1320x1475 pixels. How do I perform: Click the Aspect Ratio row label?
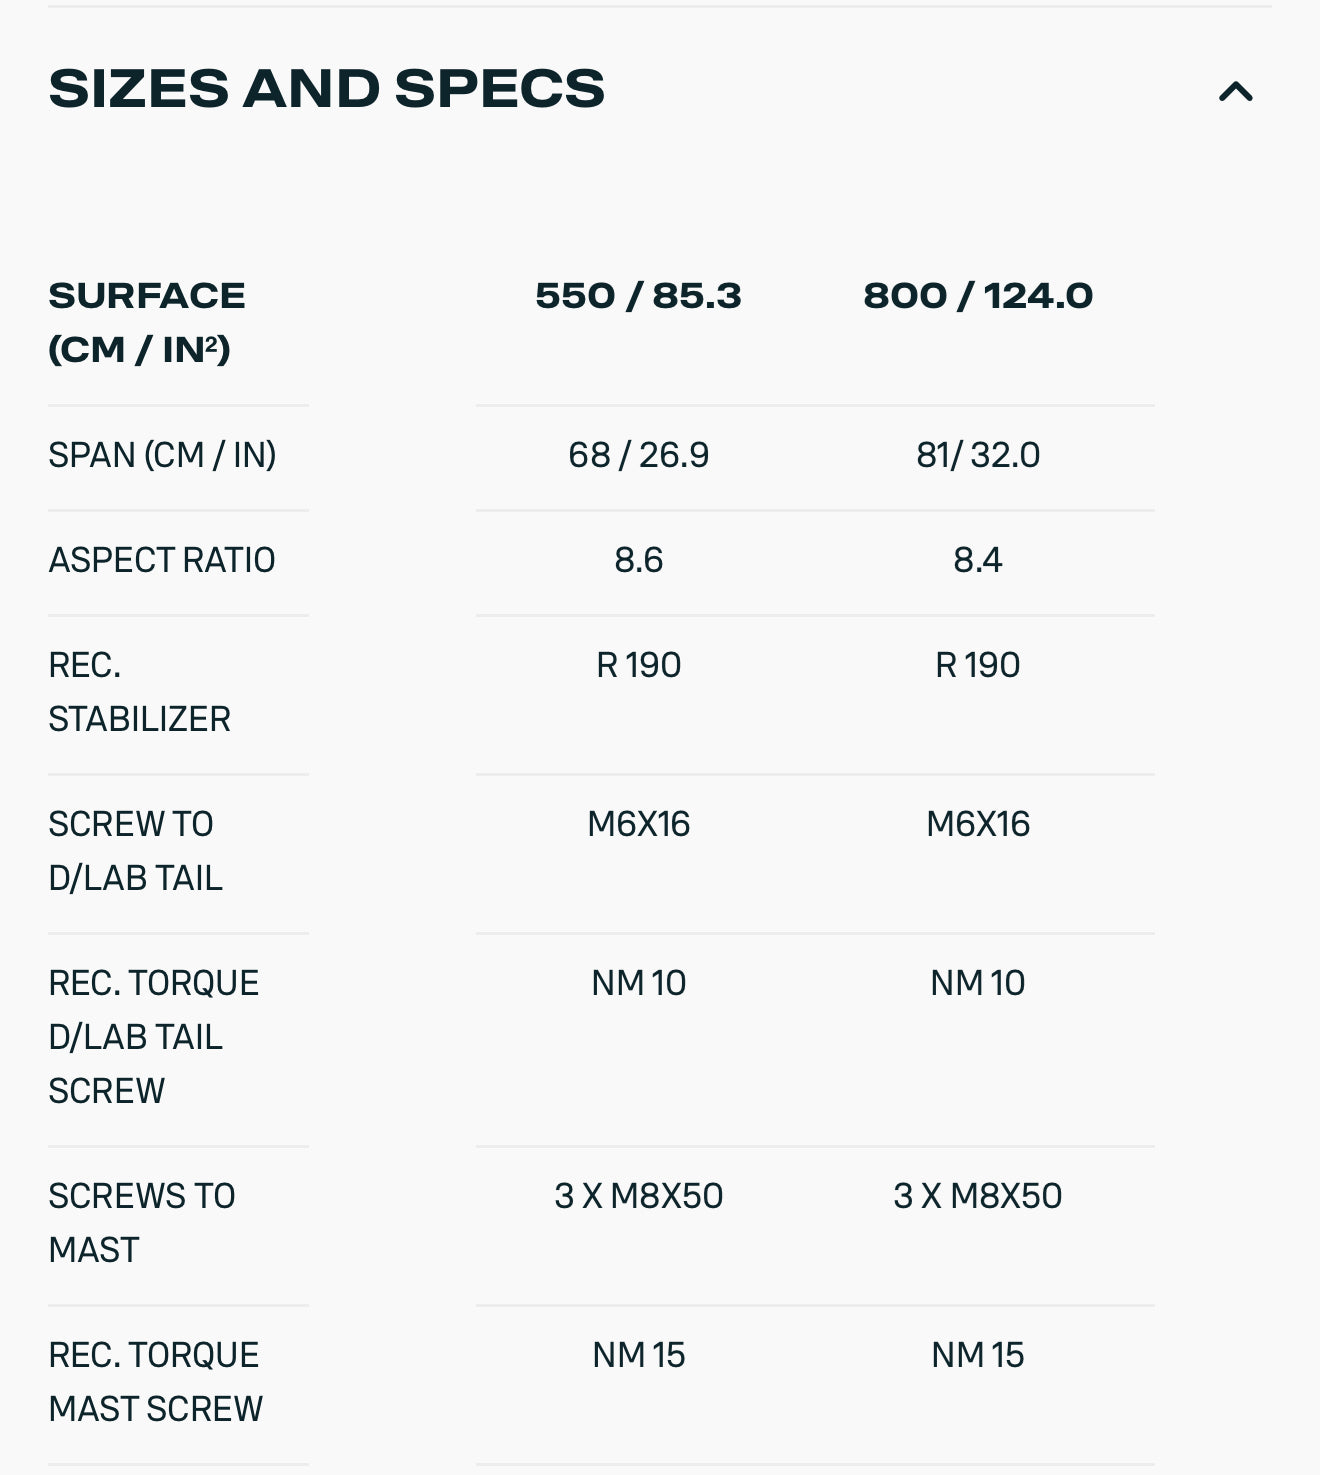pyautogui.click(x=162, y=560)
